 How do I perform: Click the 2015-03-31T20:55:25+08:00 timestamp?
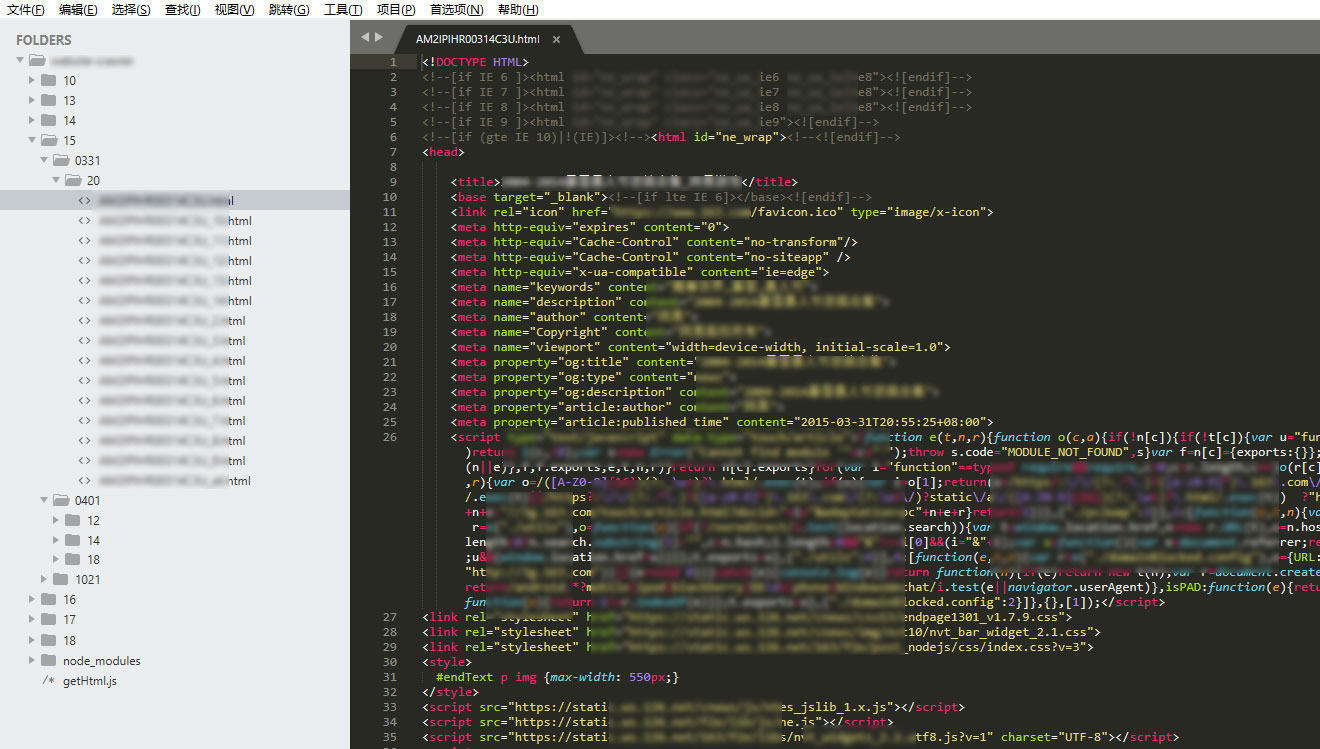[890, 422]
